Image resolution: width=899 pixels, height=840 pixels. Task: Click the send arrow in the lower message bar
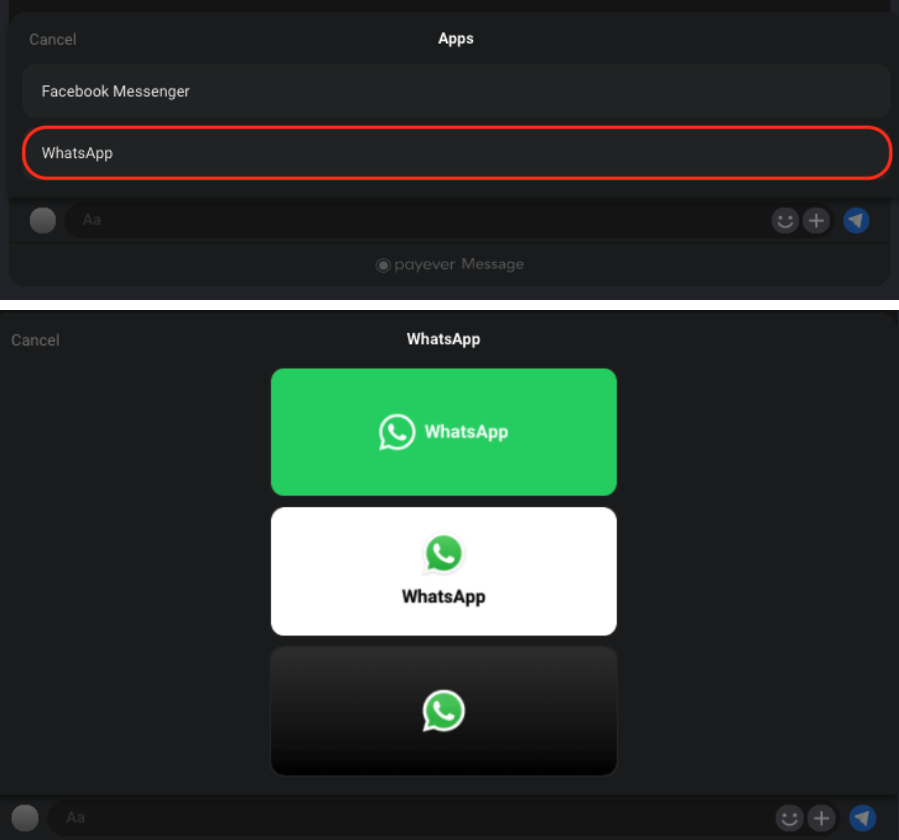(x=862, y=818)
